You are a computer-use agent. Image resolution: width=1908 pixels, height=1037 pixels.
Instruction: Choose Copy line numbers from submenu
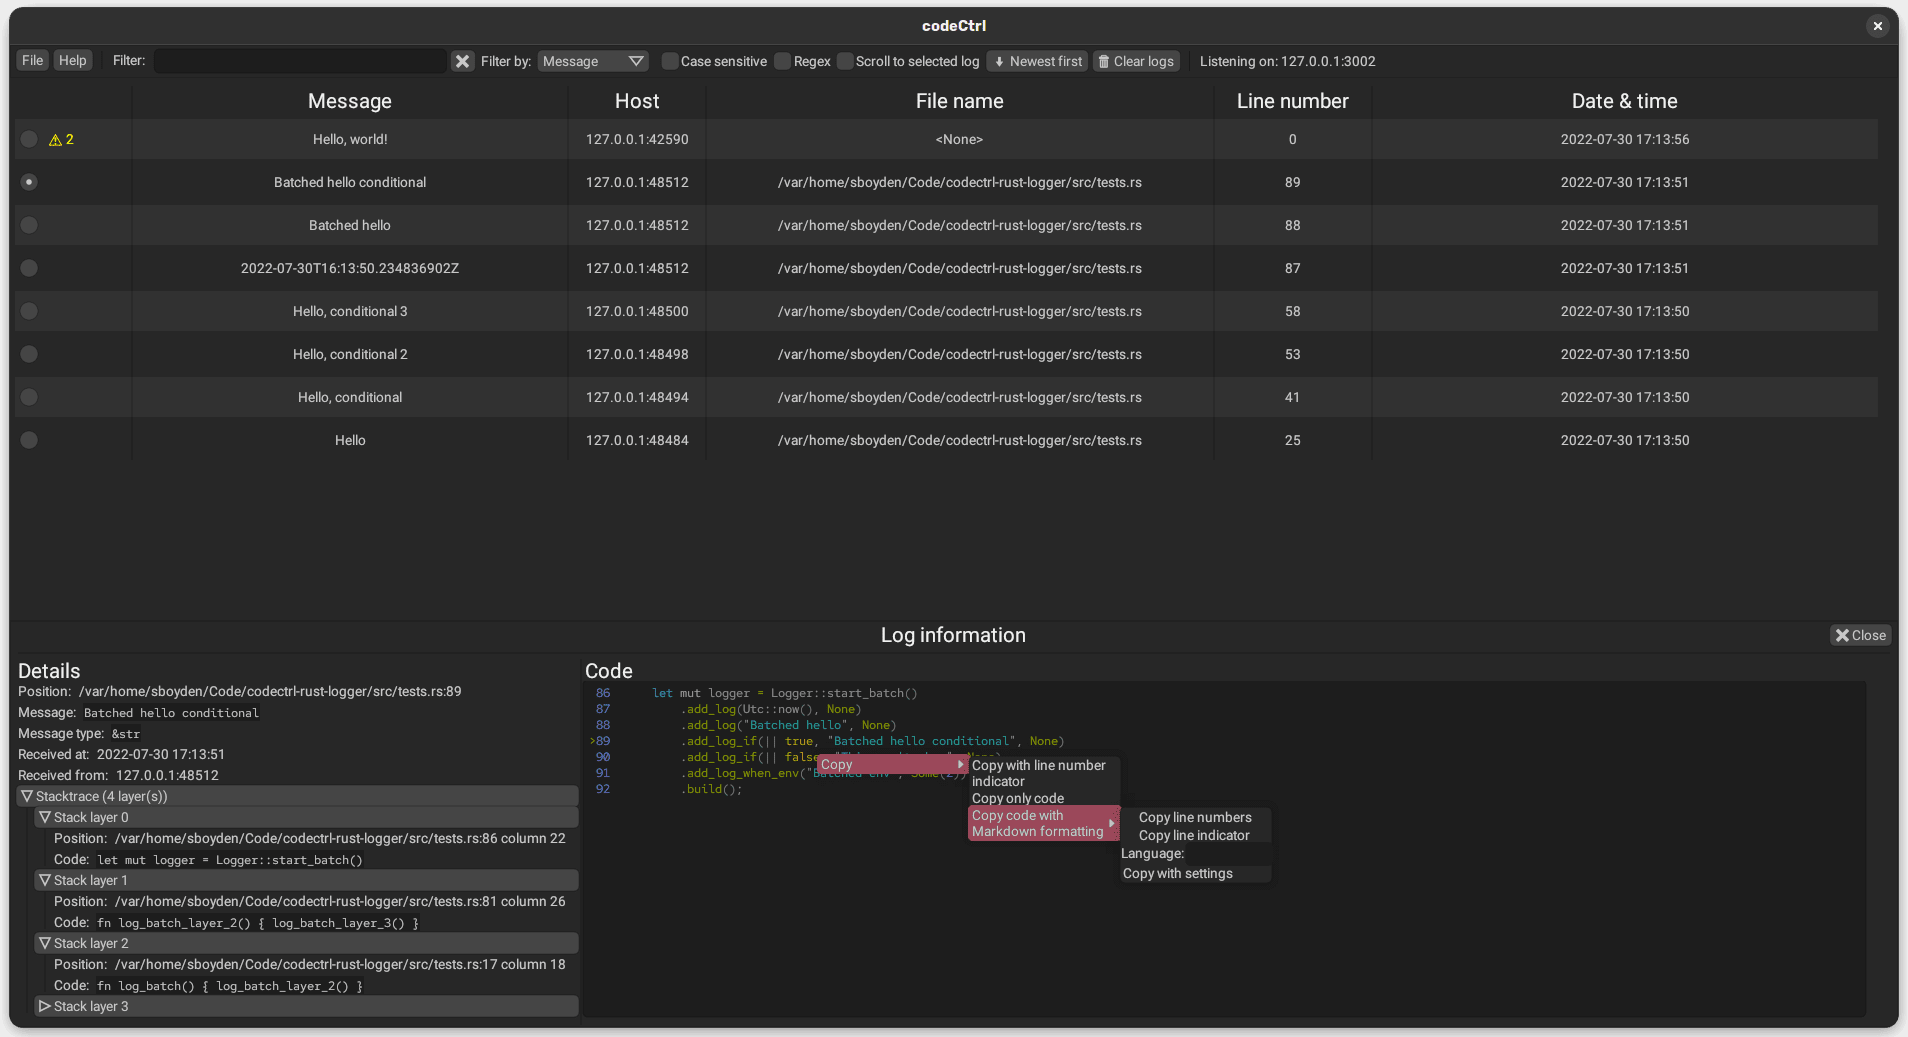(x=1195, y=816)
